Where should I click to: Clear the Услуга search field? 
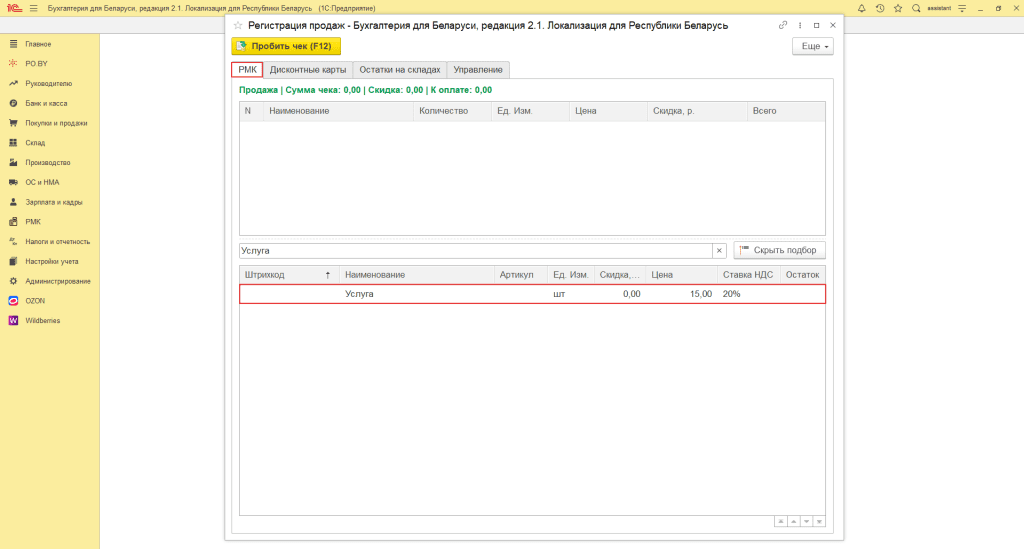coord(718,251)
